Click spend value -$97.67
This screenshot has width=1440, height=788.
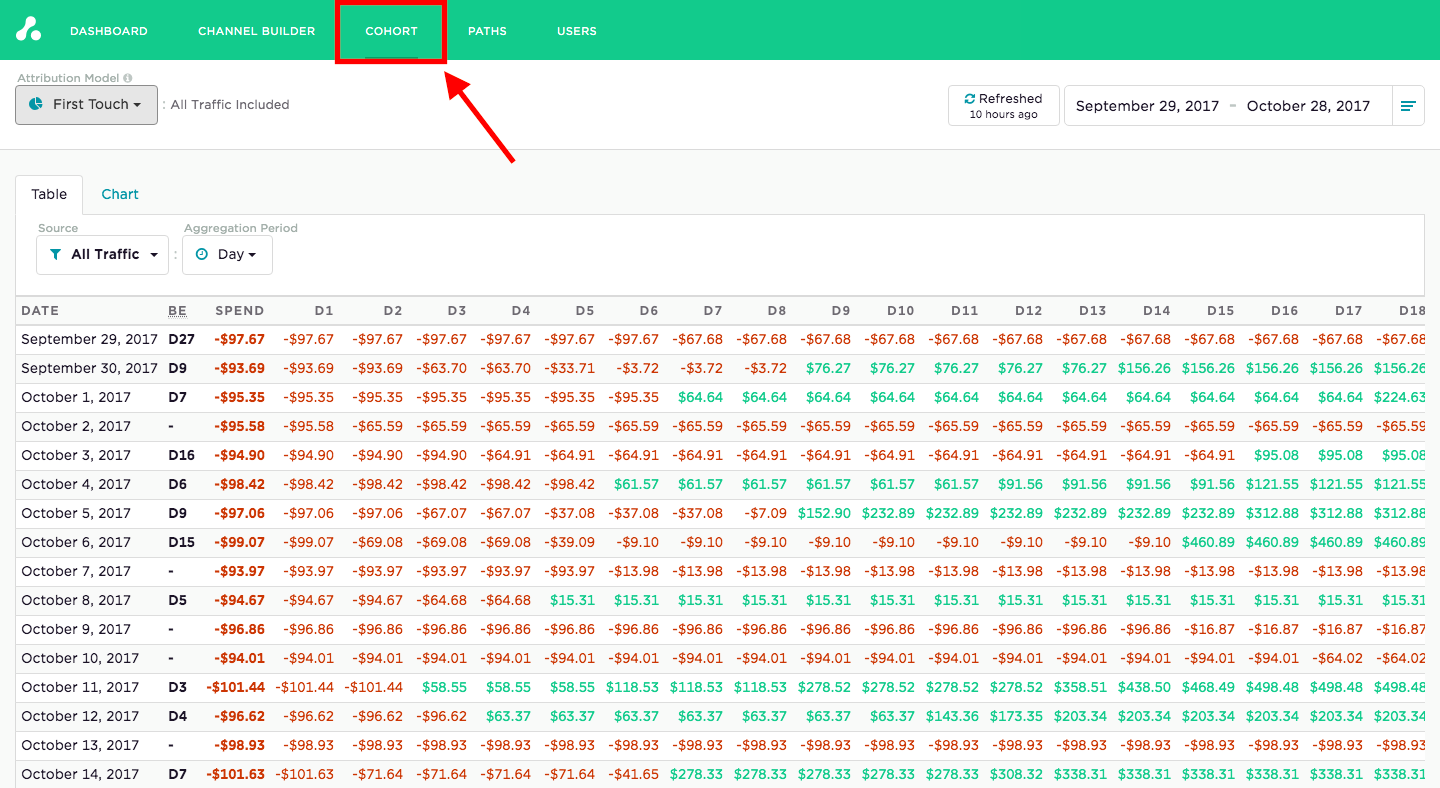tap(240, 339)
